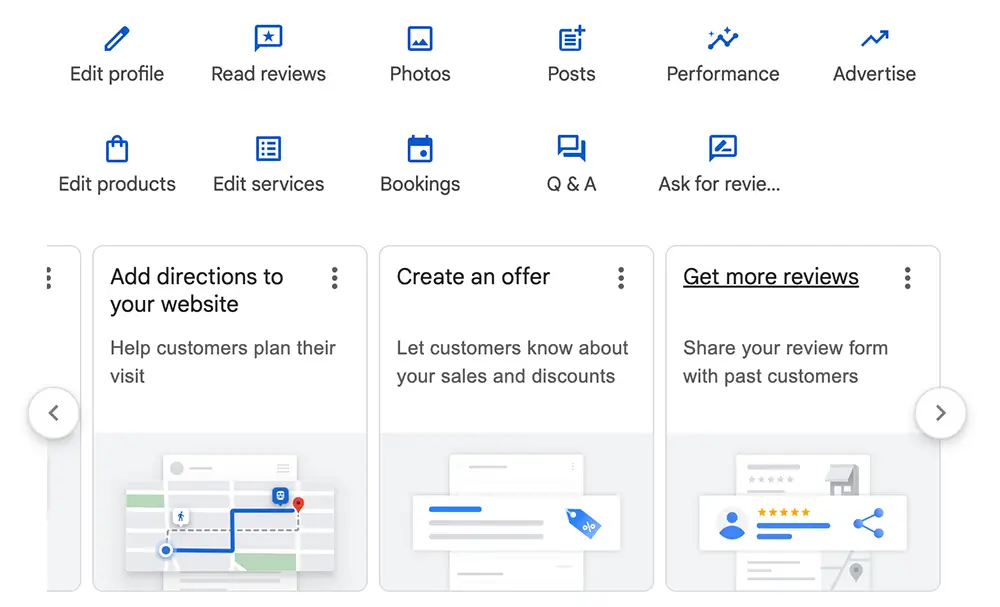Click 'Let customers know about your sales' text
This screenshot has width=1000, height=607.
click(x=512, y=362)
